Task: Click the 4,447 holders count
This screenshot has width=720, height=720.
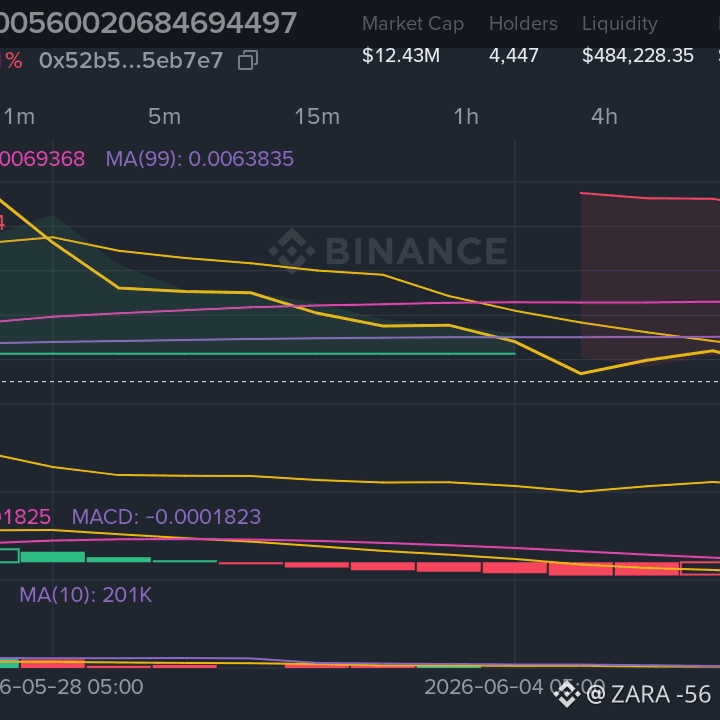Action: coord(513,56)
